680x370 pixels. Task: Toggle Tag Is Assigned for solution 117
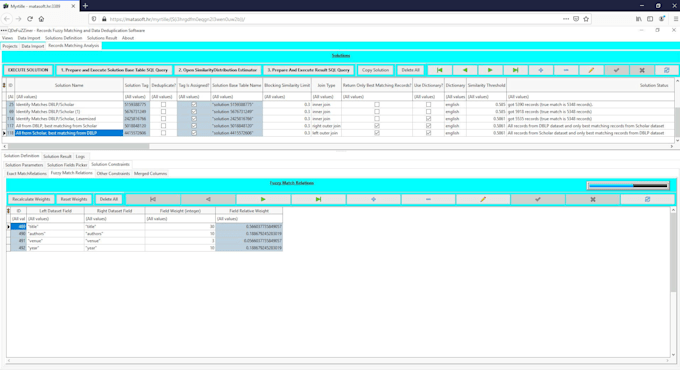194,126
